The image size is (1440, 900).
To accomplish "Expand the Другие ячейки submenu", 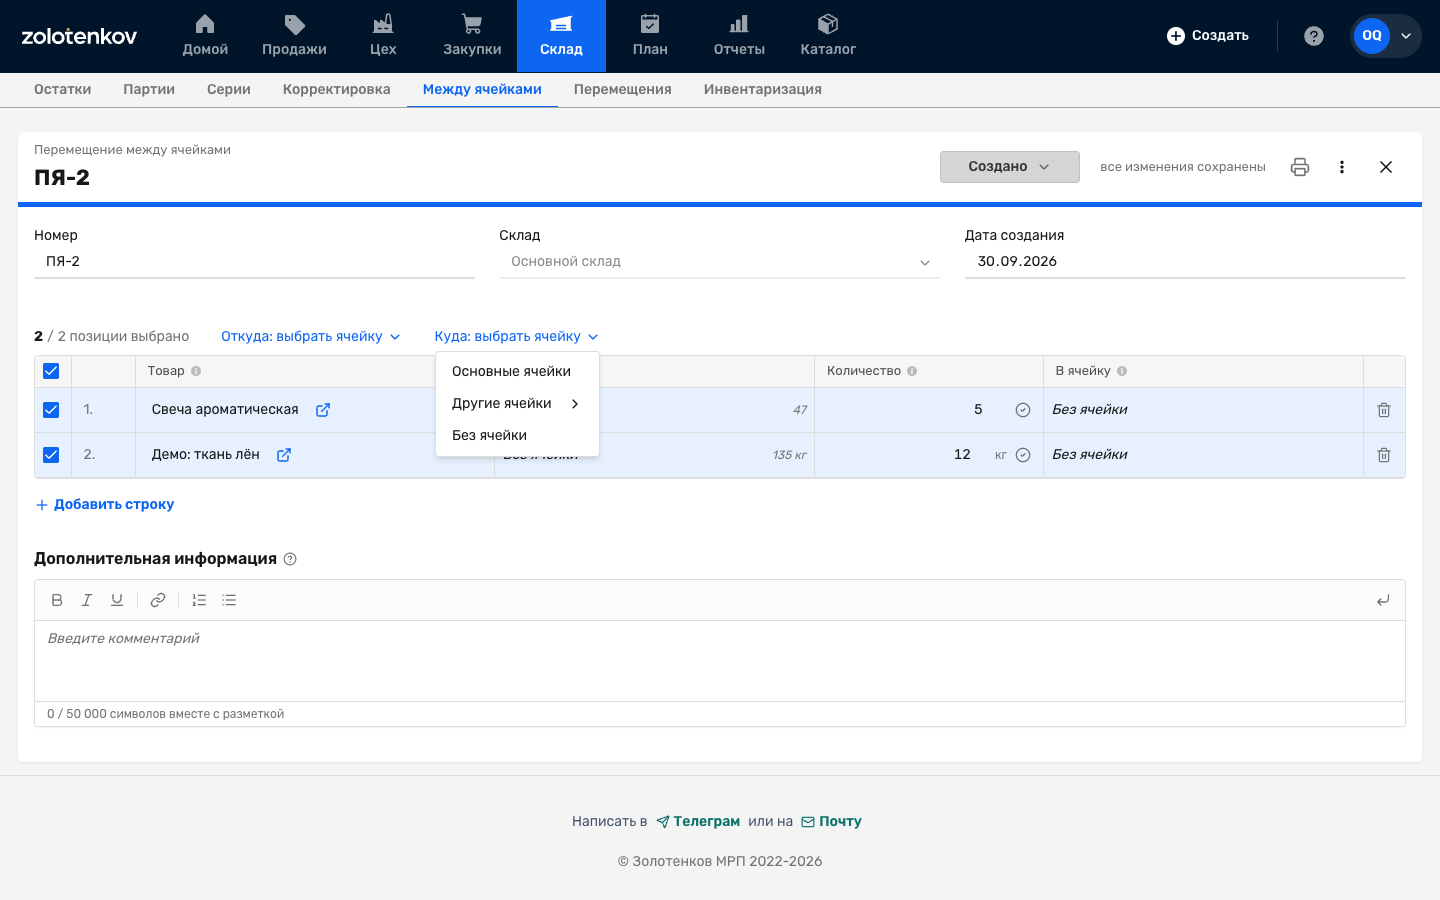I will pos(517,403).
